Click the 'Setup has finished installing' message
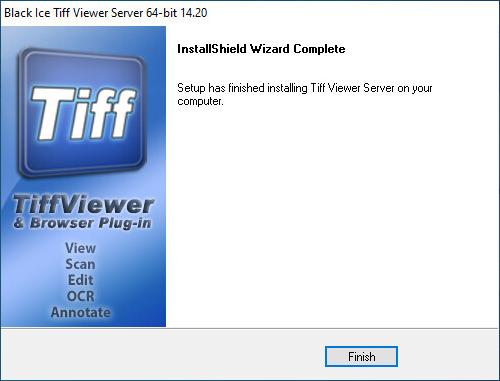The image size is (500, 381). pyautogui.click(x=305, y=94)
